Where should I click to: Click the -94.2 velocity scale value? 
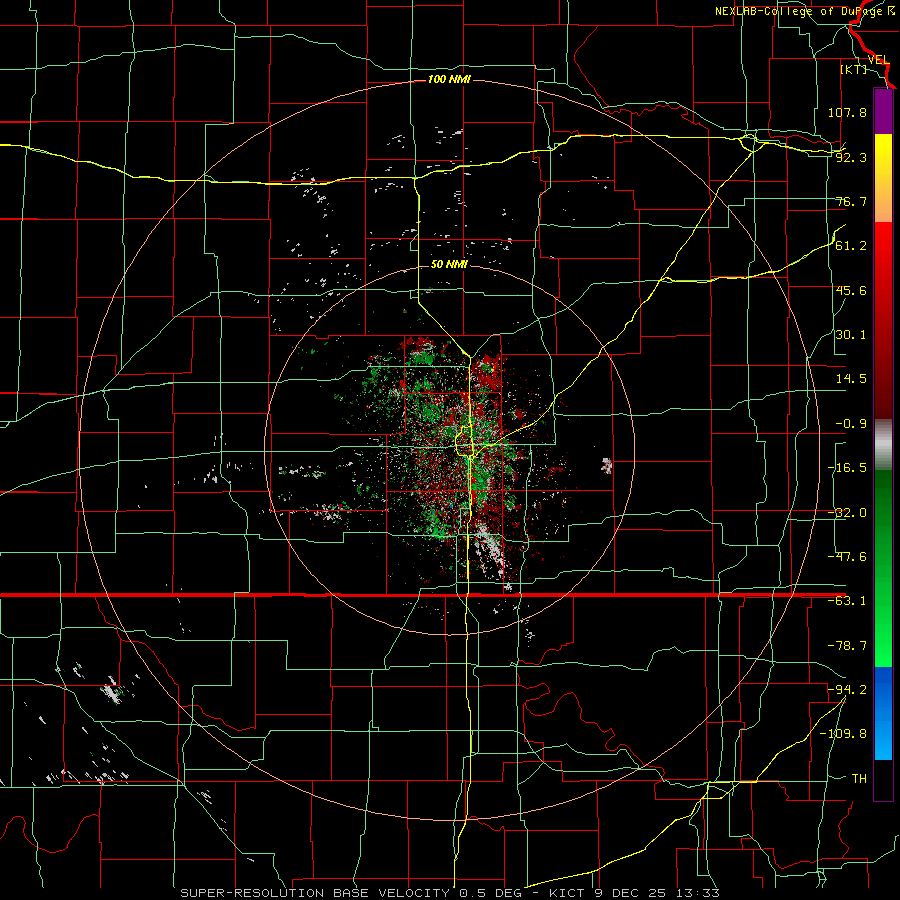pyautogui.click(x=847, y=689)
